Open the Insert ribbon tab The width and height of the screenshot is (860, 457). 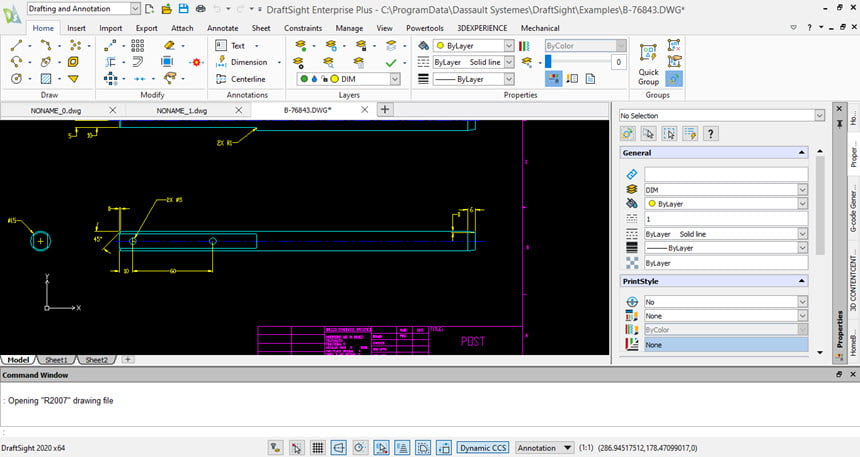tap(76, 28)
